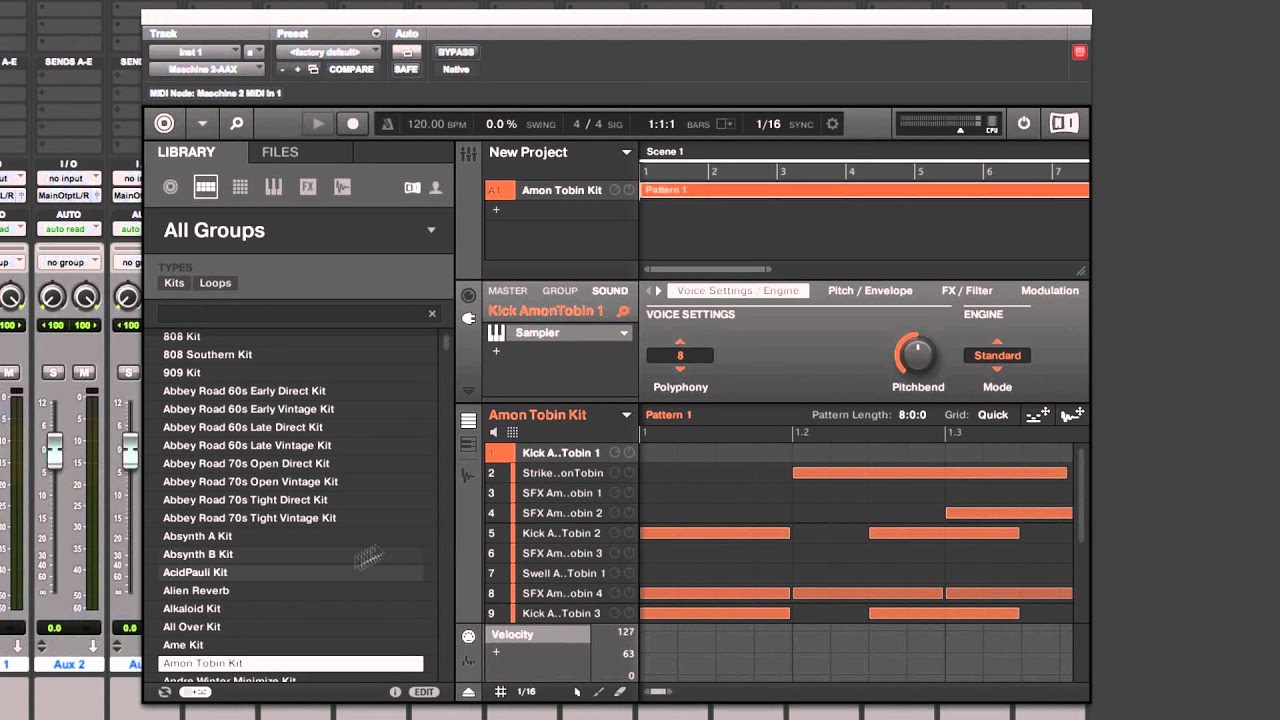The height and width of the screenshot is (720, 1280).
Task: Mute the Kick A..Tobin 2 sound
Action: pyautogui.click(x=615, y=533)
